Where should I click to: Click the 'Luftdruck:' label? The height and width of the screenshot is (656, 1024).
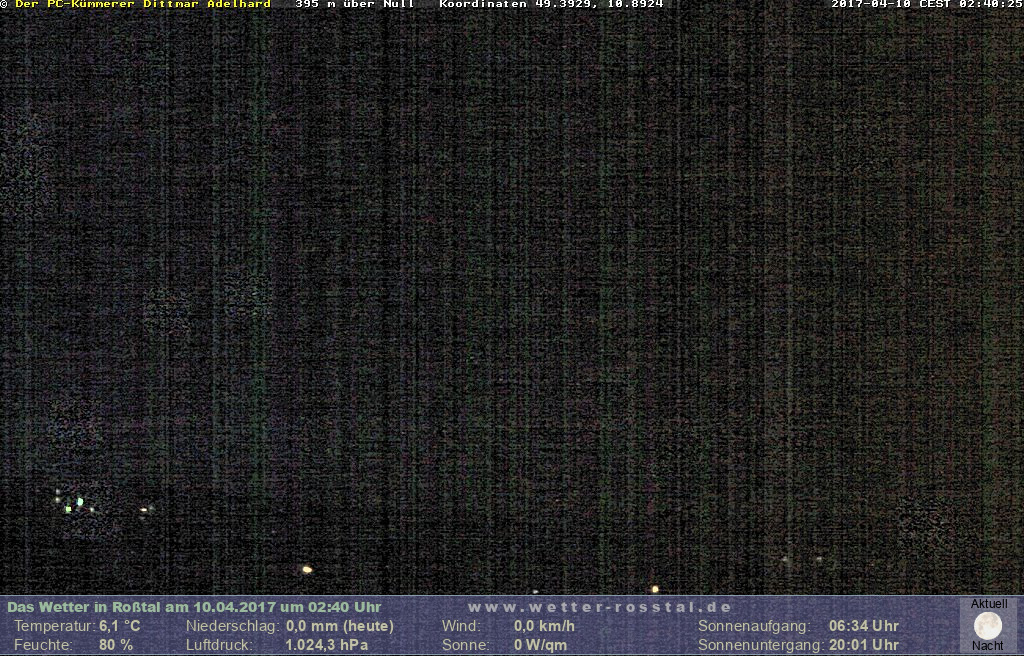219,645
